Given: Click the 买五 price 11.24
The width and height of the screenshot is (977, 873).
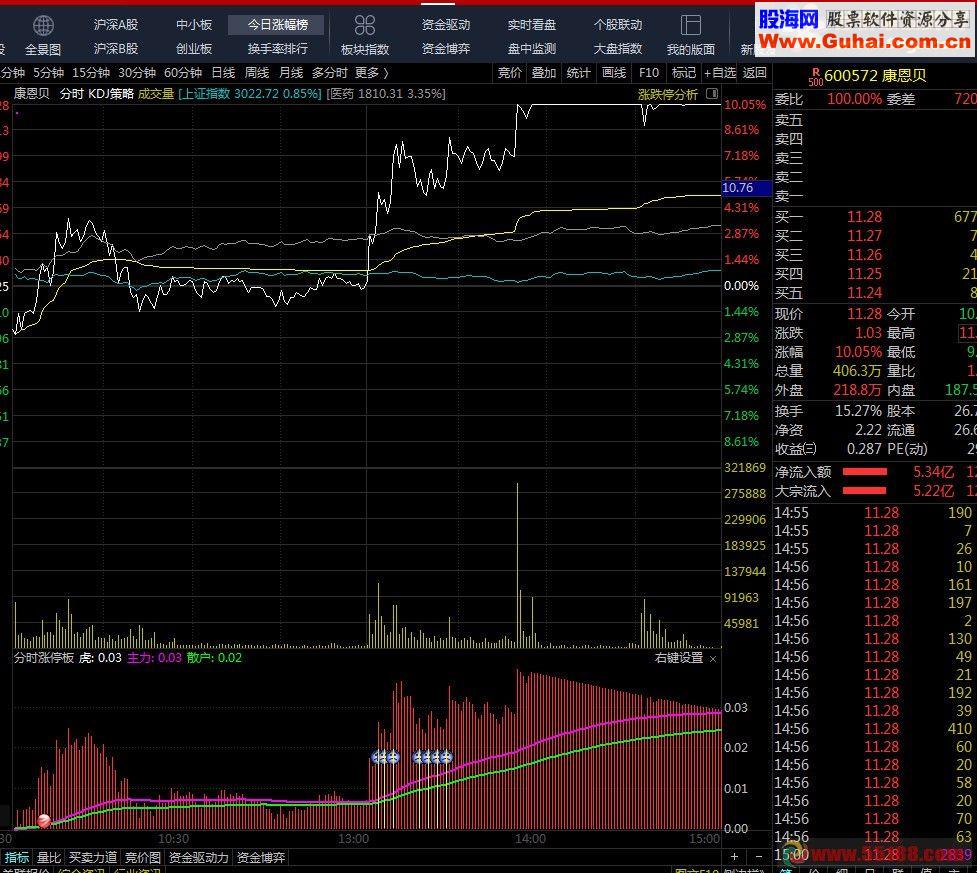Looking at the screenshot, I should [x=864, y=293].
